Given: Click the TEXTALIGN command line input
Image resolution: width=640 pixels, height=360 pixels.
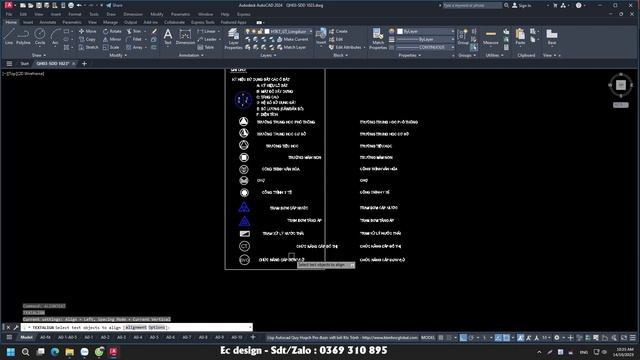Looking at the screenshot, I should pos(136,327).
